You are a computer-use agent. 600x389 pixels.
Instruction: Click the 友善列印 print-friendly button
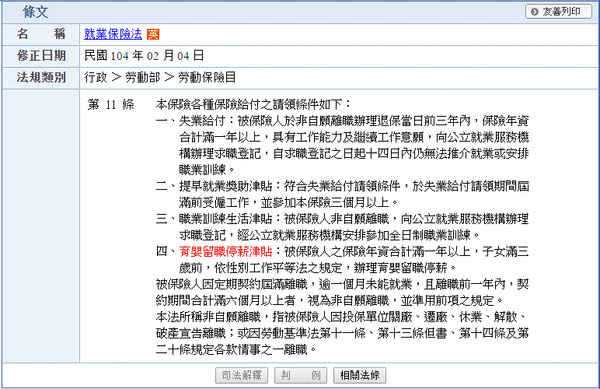(x=558, y=11)
